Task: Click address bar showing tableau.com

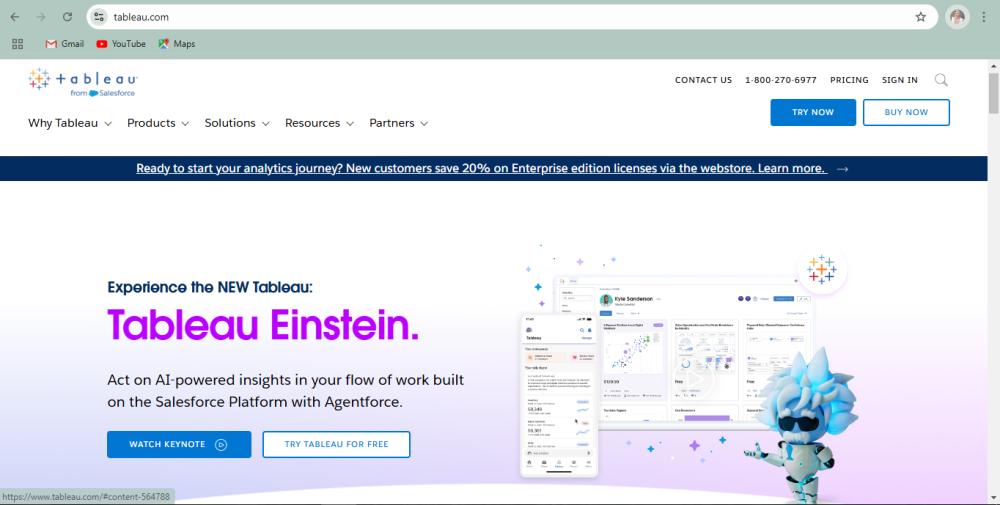Action: coord(510,17)
